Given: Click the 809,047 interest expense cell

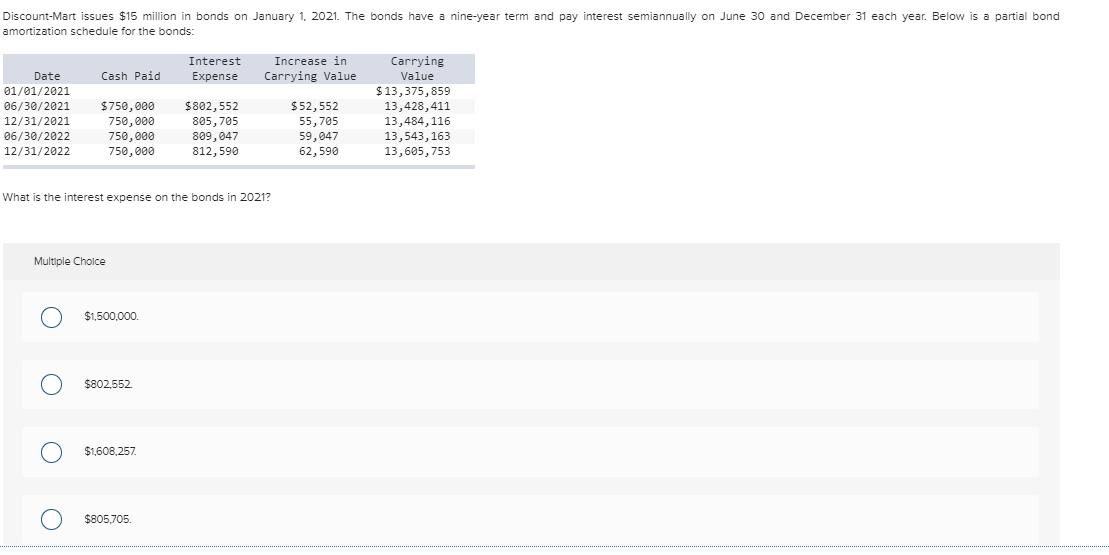Looking at the screenshot, I should (216, 136).
